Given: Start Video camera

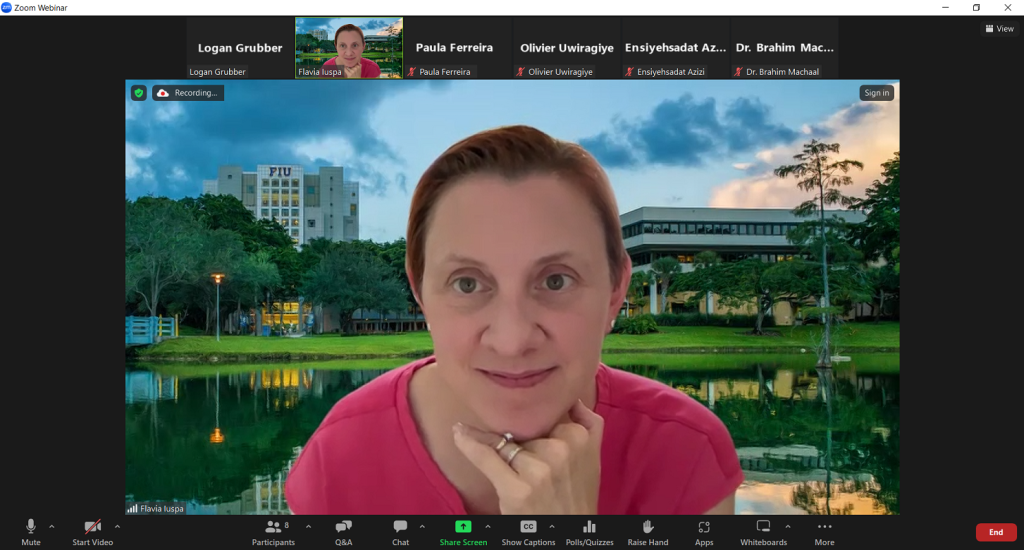Looking at the screenshot, I should click(92, 531).
